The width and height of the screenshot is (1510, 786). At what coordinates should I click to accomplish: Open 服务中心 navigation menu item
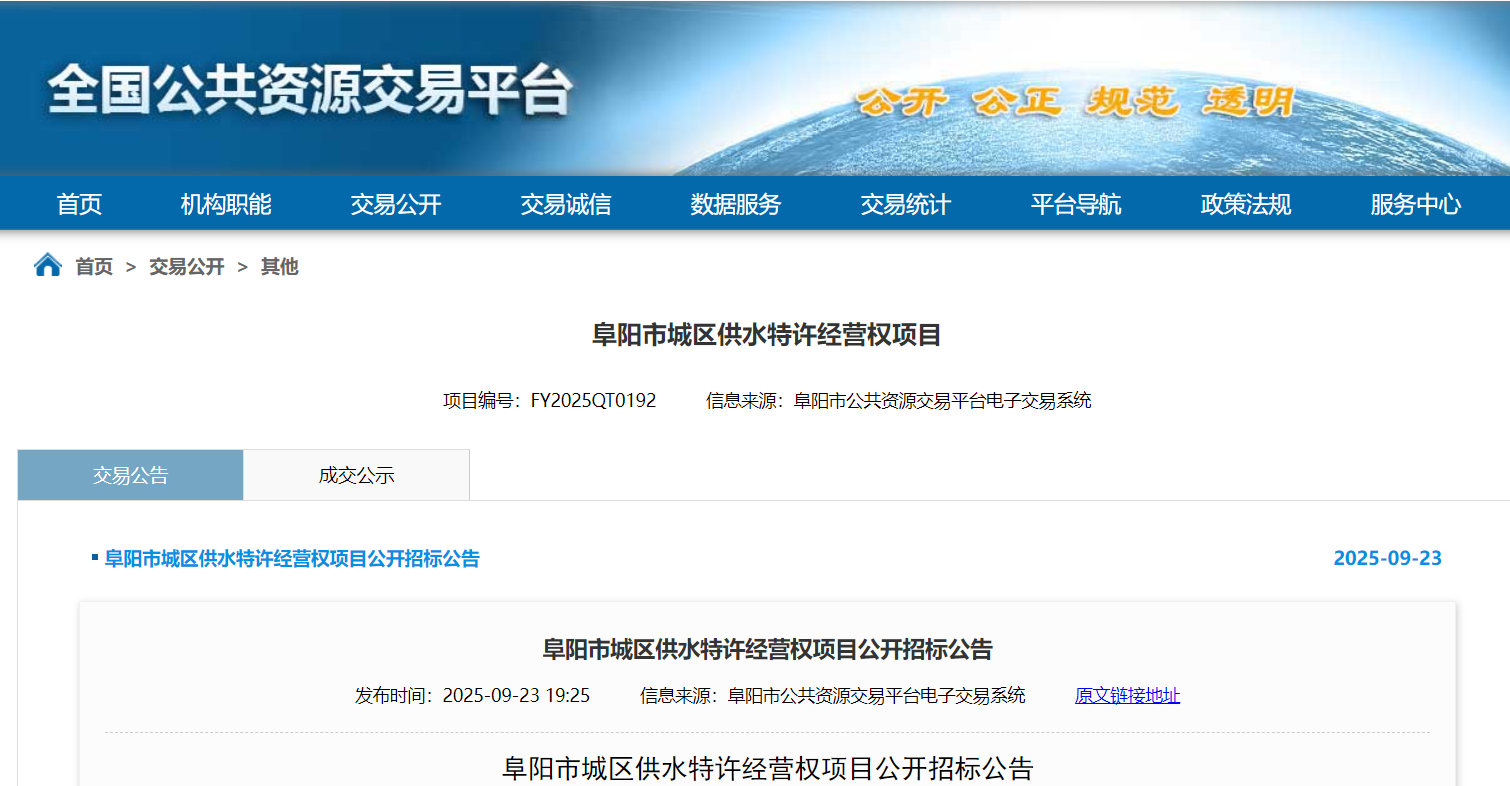[1416, 205]
